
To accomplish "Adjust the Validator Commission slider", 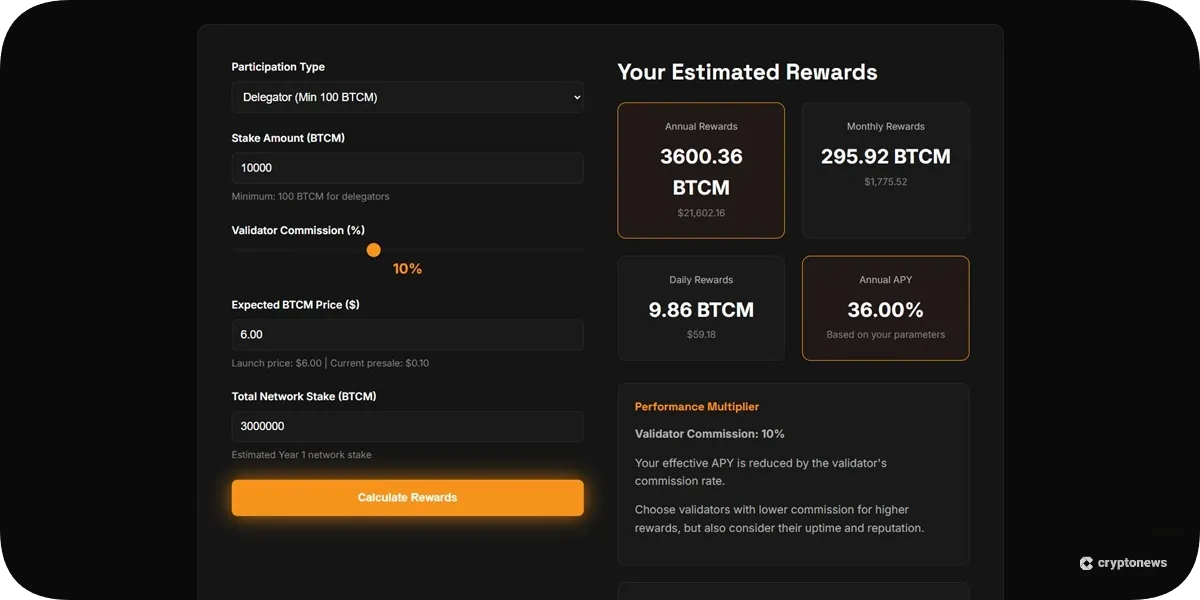I will pos(373,250).
